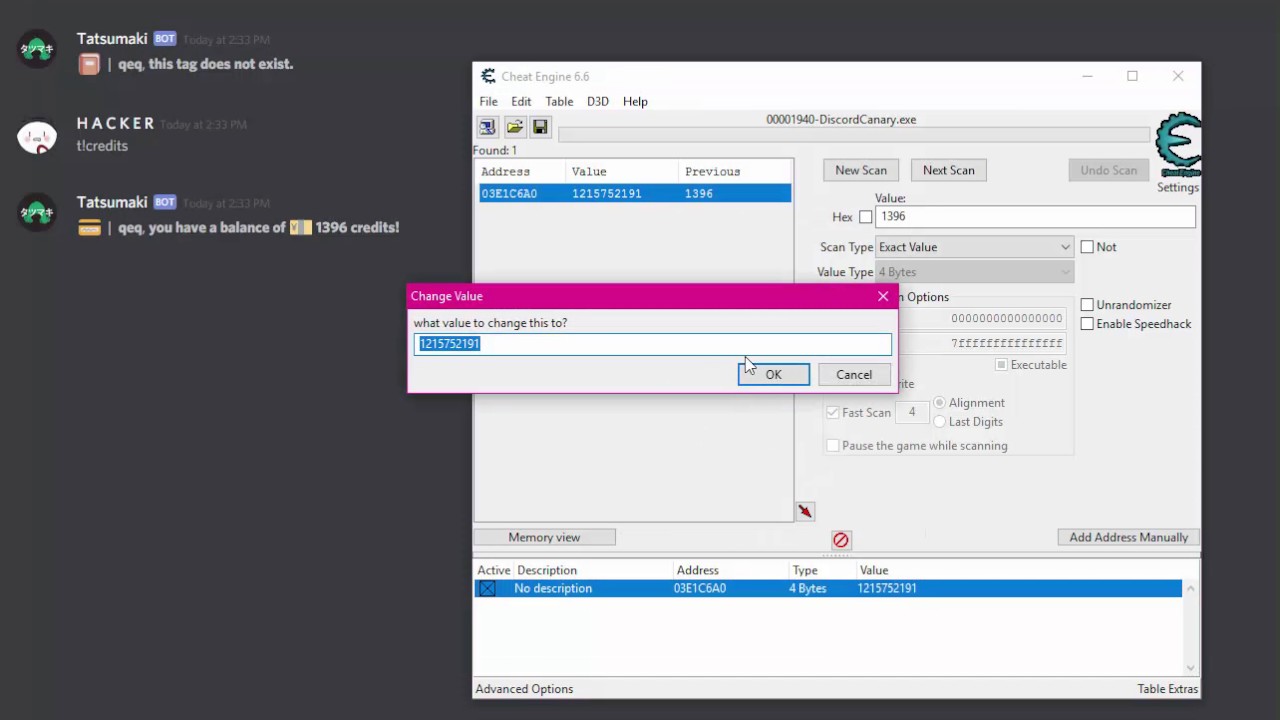Open Memory view
This screenshot has width=1280, height=720.
pyautogui.click(x=544, y=537)
